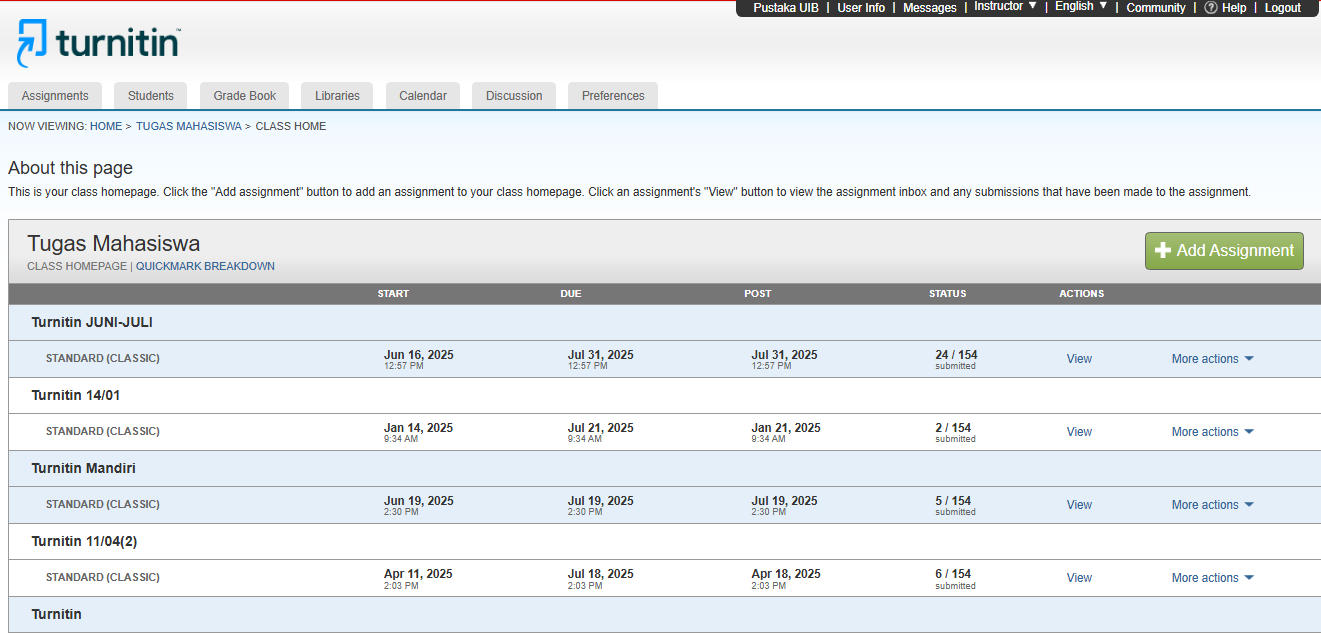1321x633 pixels.
Task: Click the 6 / 154 submitted status
Action: point(955,578)
